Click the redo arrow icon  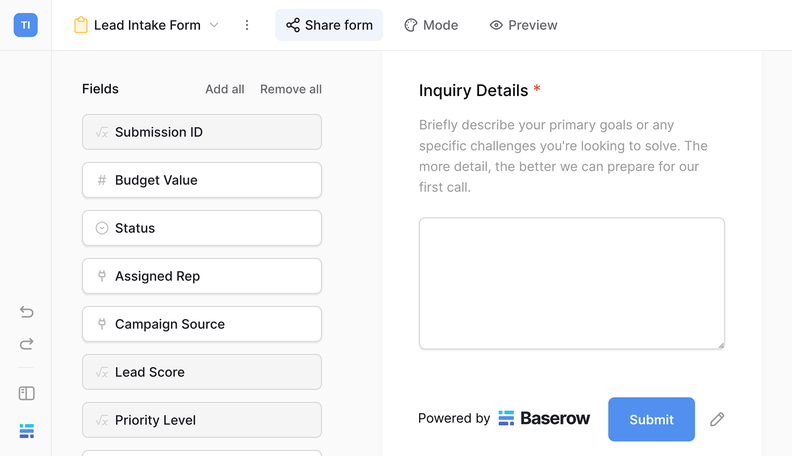[x=27, y=344]
